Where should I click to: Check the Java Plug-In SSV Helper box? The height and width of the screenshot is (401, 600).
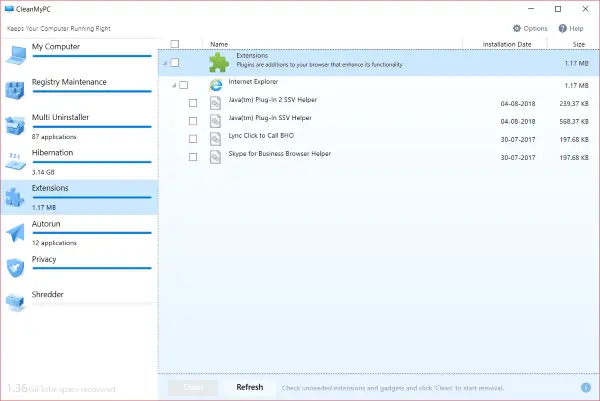pos(193,121)
